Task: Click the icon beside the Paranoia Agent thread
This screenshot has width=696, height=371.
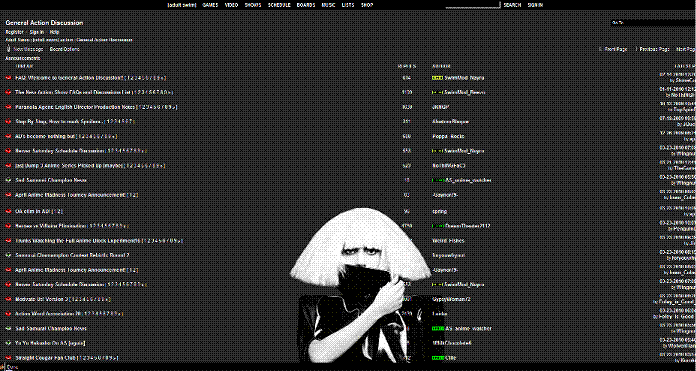Action: [x=8, y=107]
